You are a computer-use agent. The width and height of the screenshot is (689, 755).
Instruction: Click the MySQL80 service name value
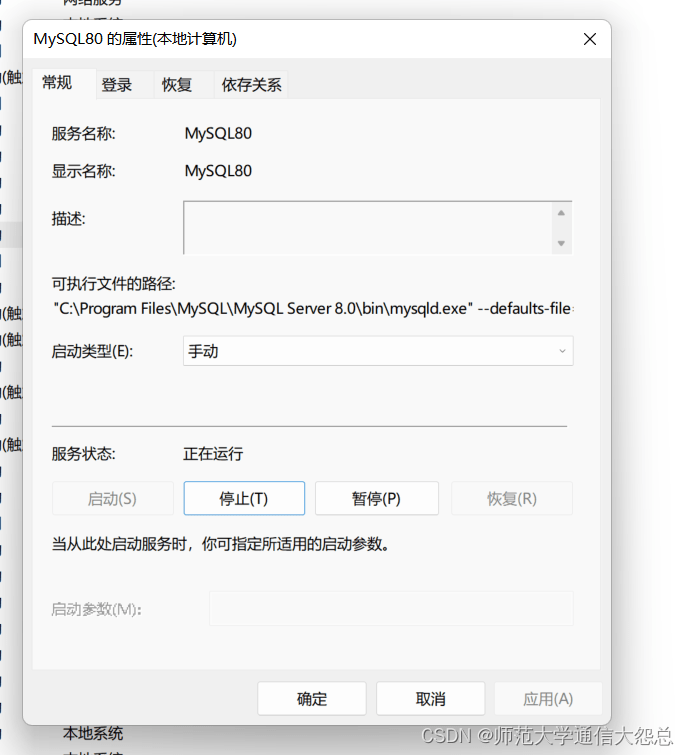tap(218, 133)
